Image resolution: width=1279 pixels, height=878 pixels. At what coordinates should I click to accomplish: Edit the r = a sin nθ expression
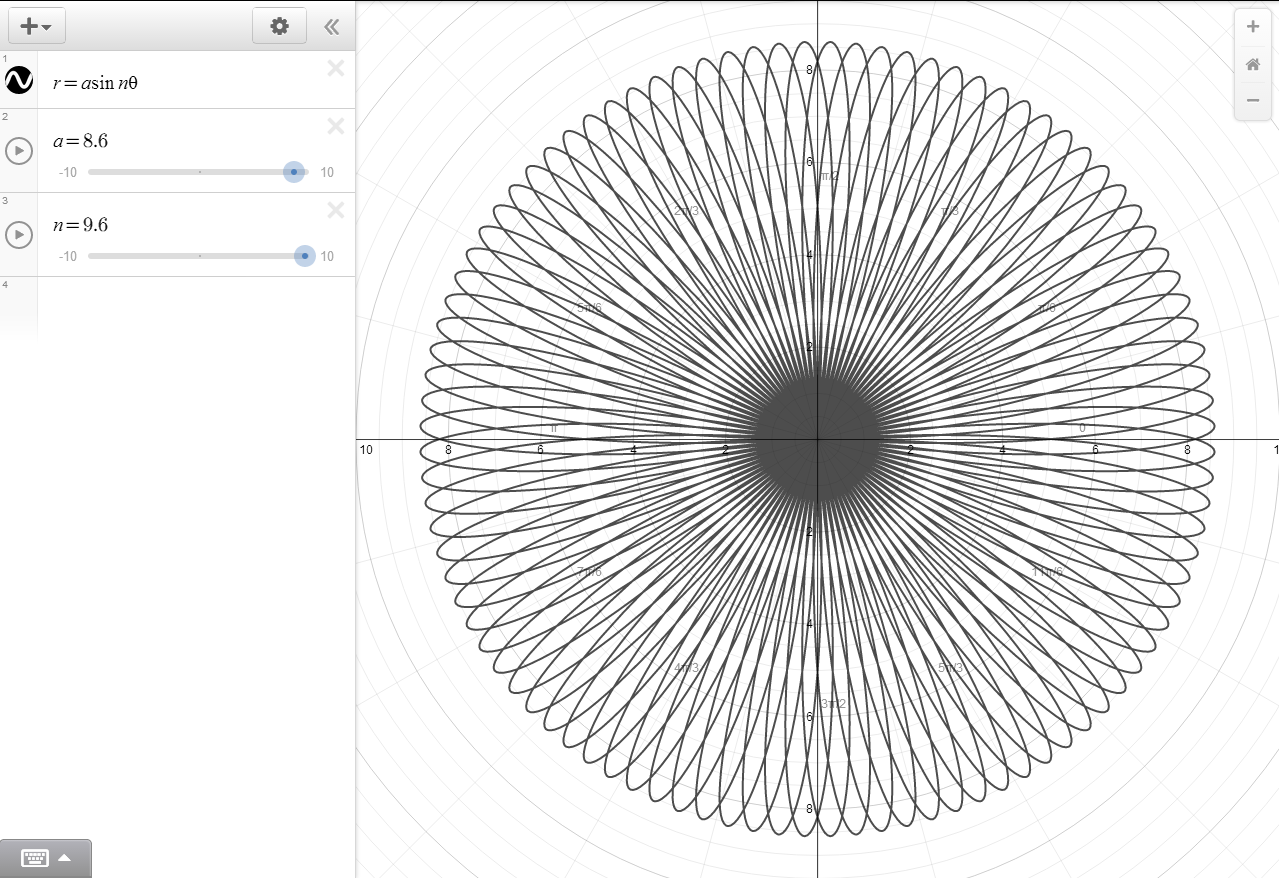coord(96,83)
